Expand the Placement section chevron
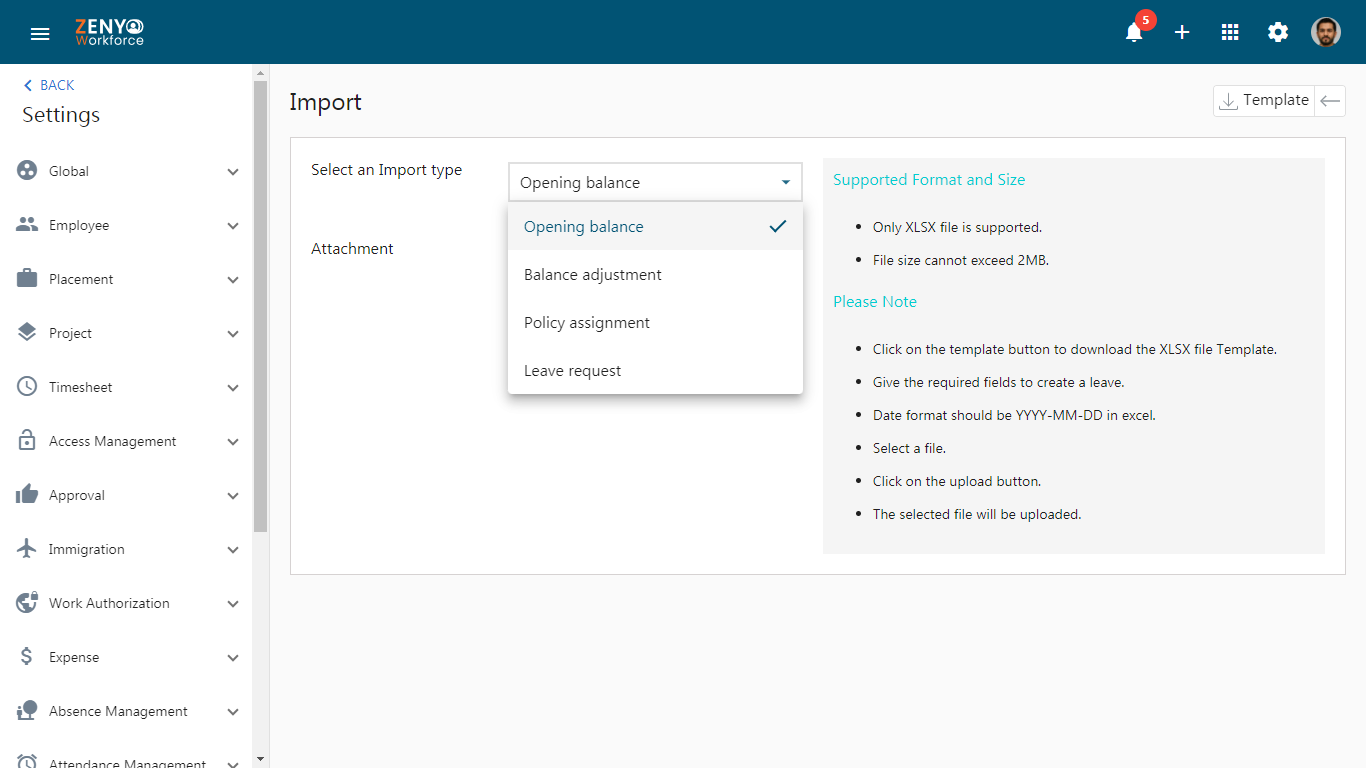 233,280
